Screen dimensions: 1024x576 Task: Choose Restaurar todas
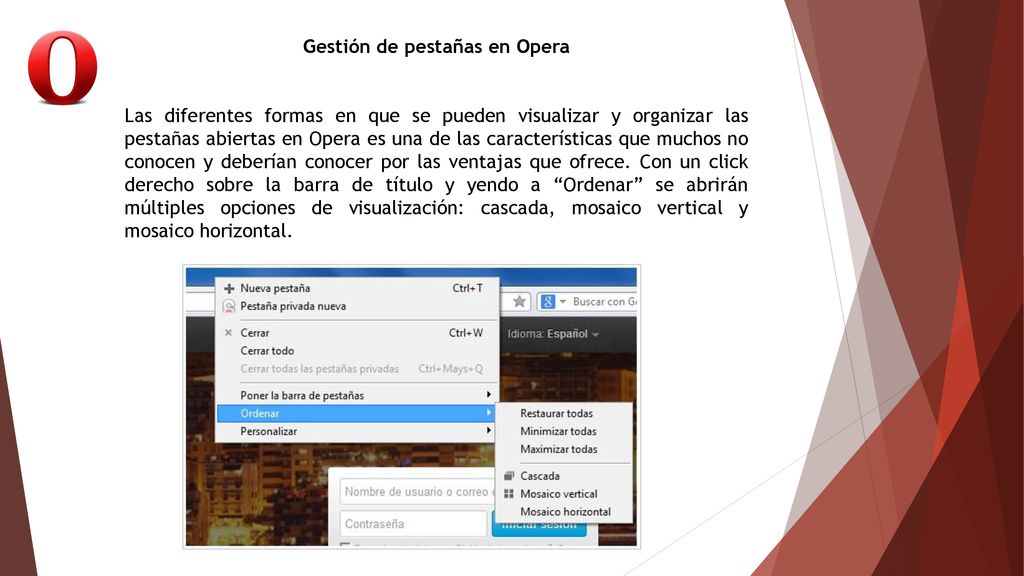564,413
